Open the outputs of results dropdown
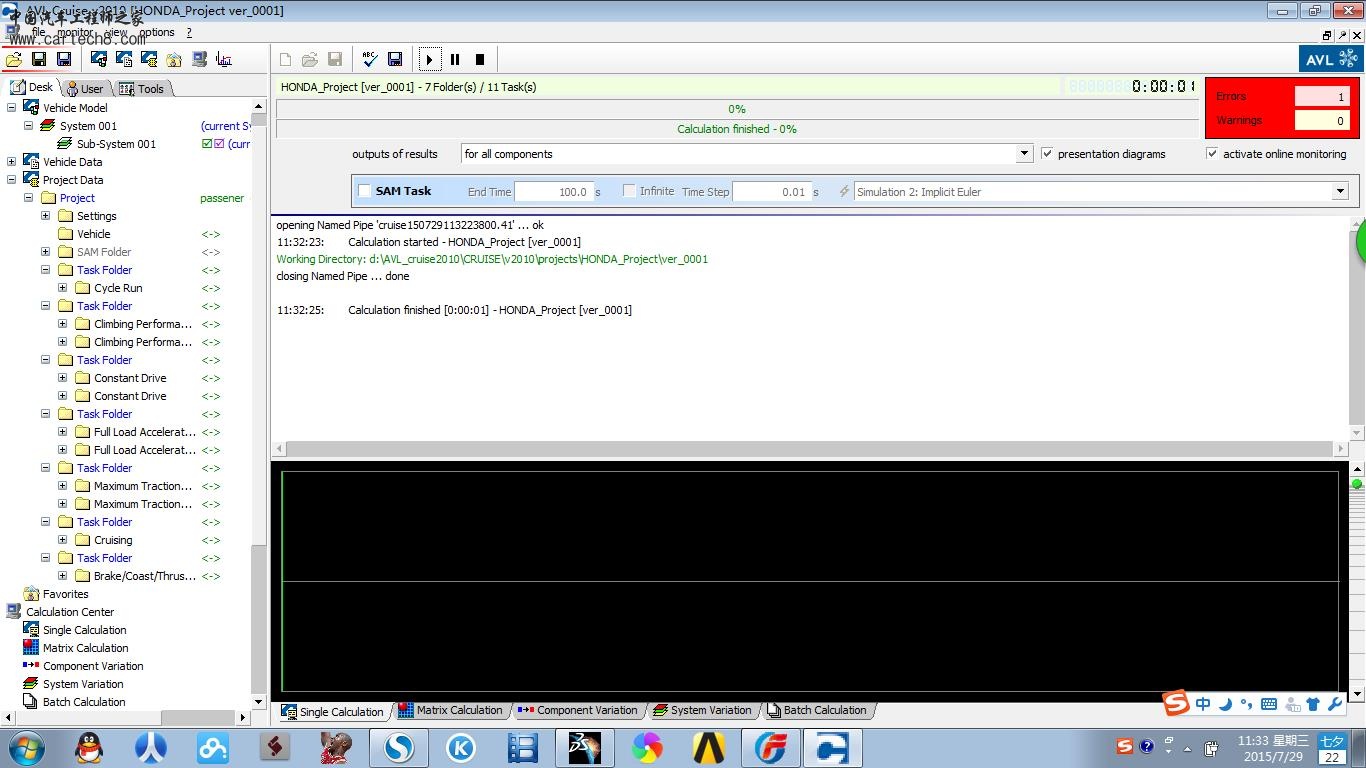Viewport: 1366px width, 768px height. click(x=1024, y=154)
